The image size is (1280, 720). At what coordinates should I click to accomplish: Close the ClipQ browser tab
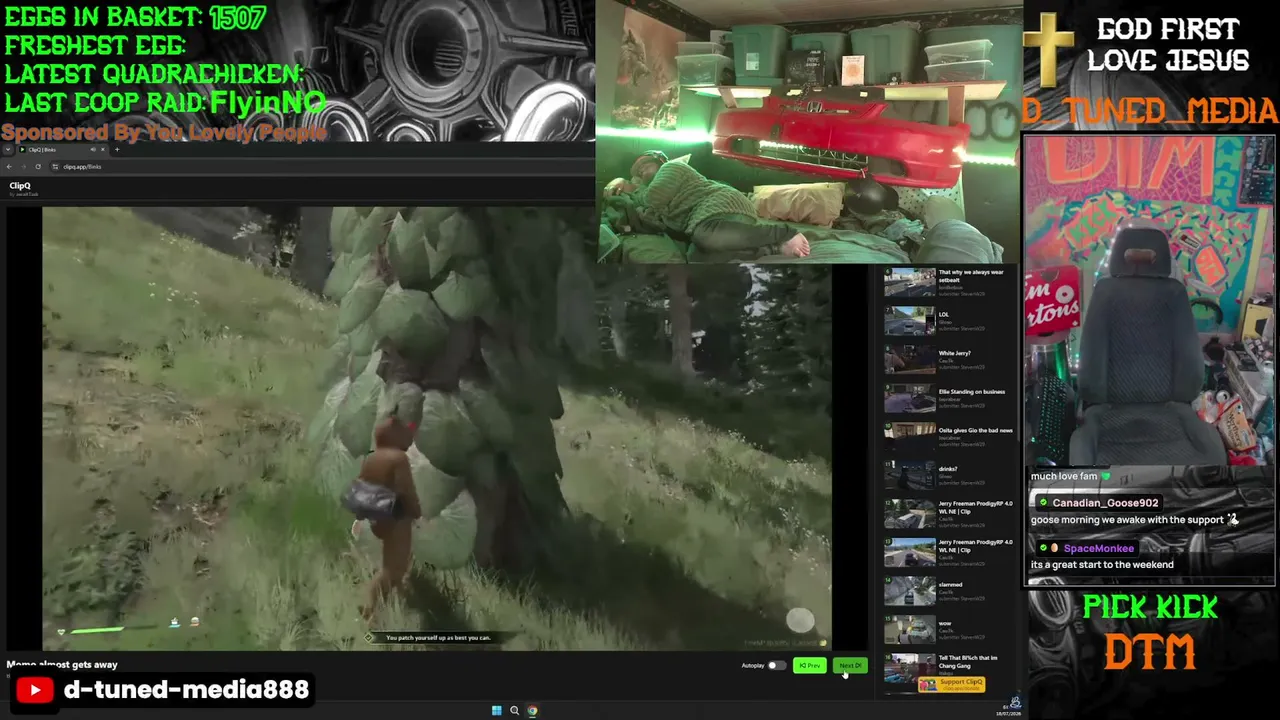coord(102,150)
